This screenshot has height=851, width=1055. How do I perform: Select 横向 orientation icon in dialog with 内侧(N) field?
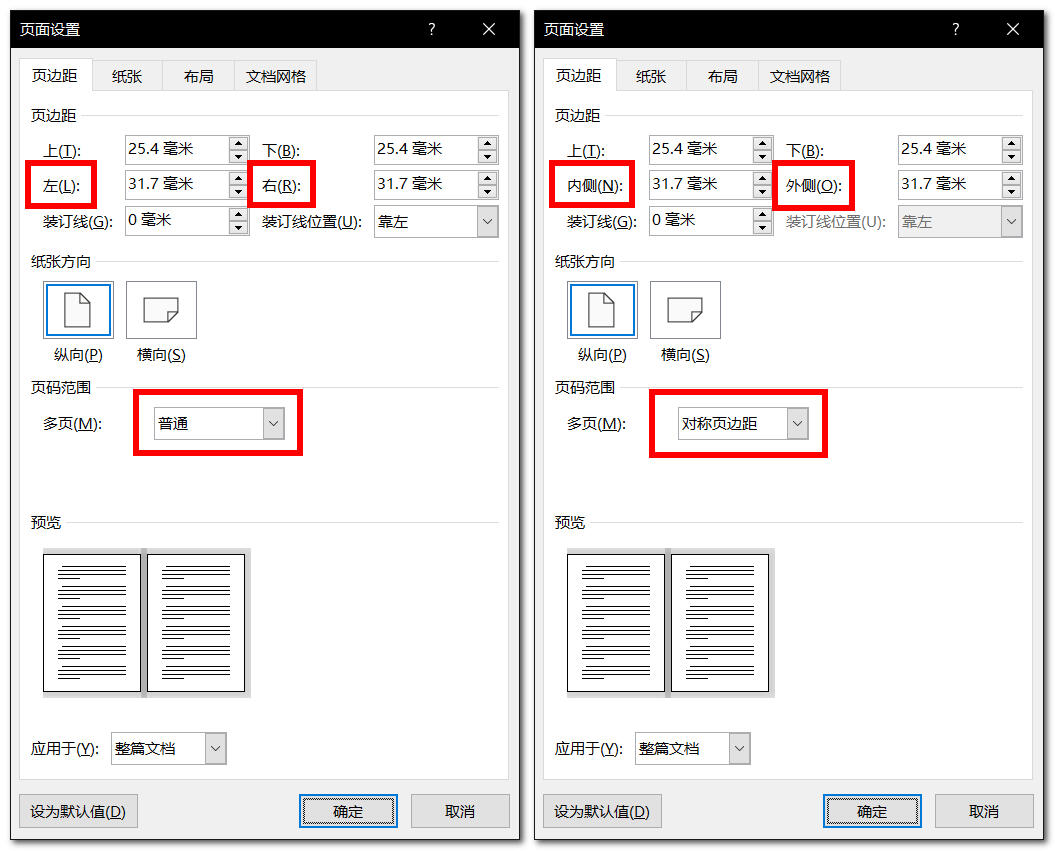[x=685, y=310]
